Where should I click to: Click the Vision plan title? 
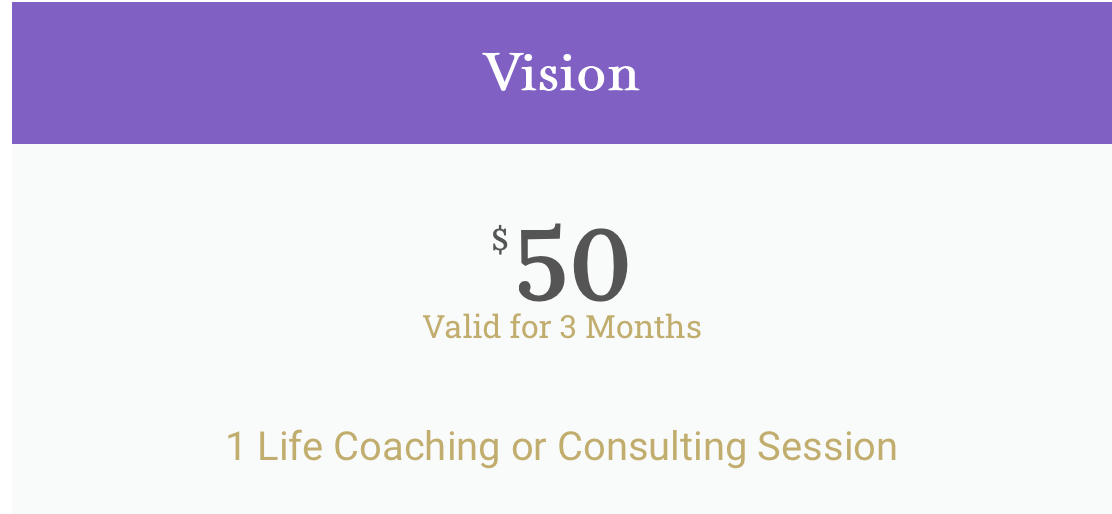coord(561,74)
